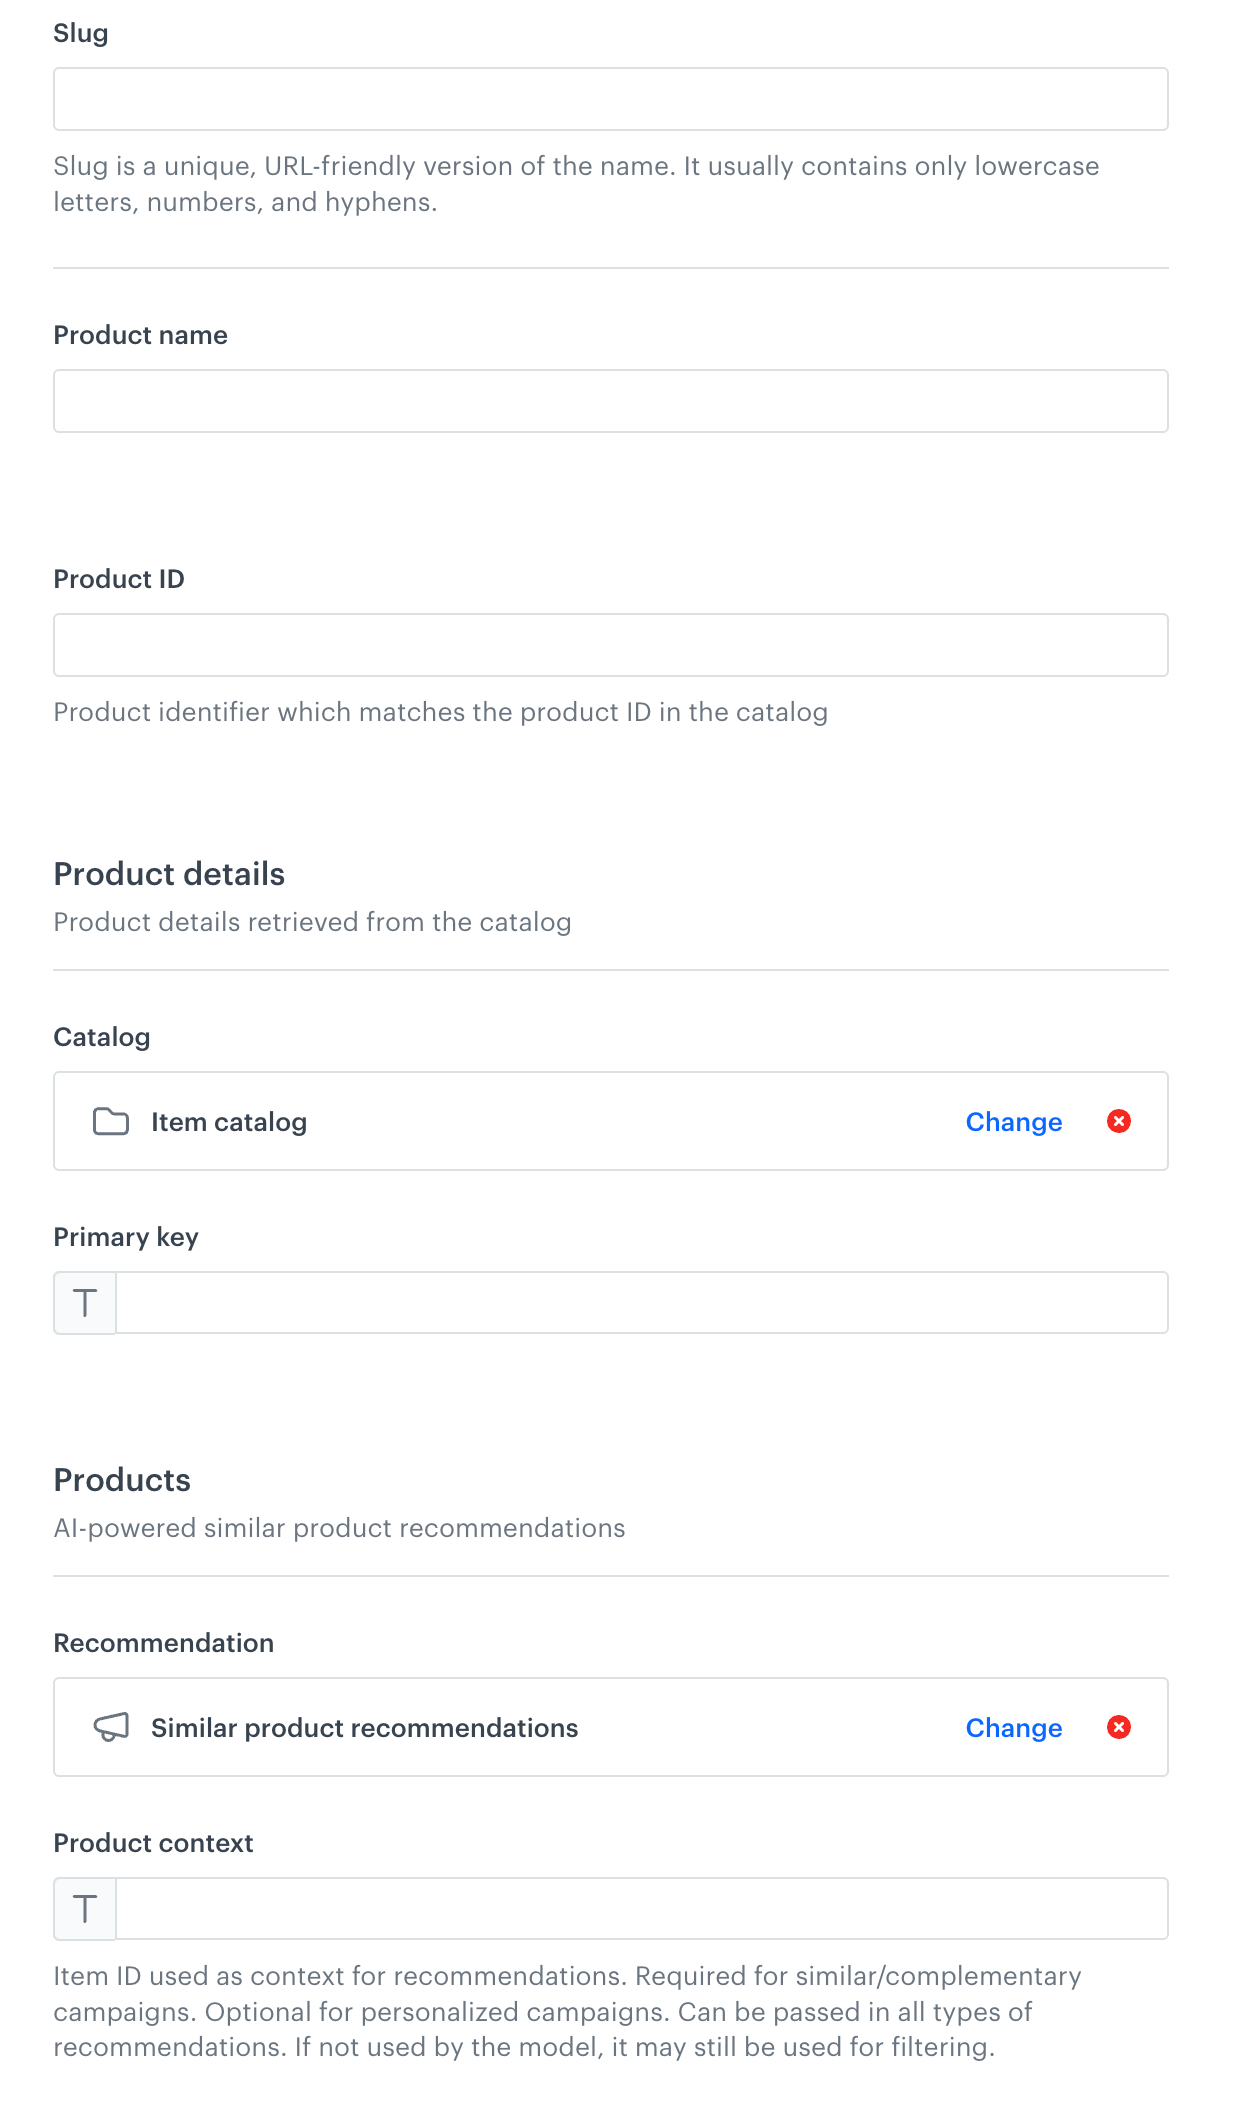Click the Products section heading
Image resolution: width=1253 pixels, height=2106 pixels.
click(122, 1480)
